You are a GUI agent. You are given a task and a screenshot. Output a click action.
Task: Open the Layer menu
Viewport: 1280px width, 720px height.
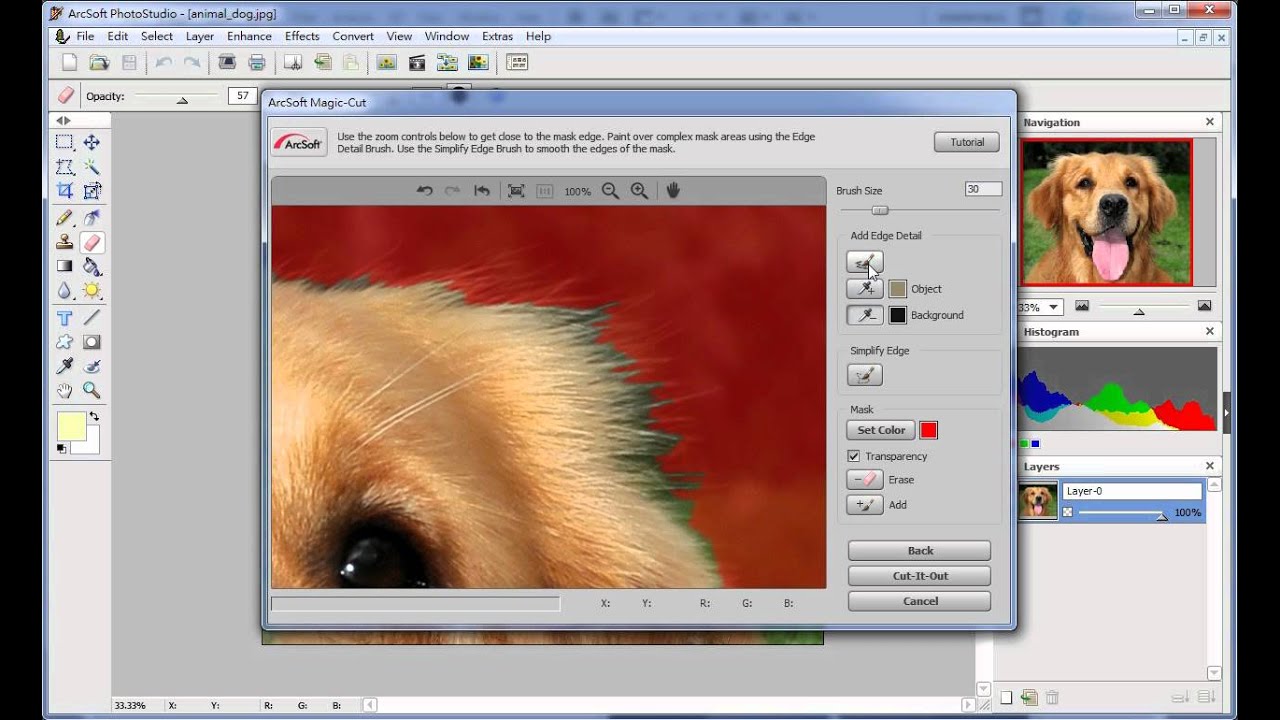pos(200,36)
